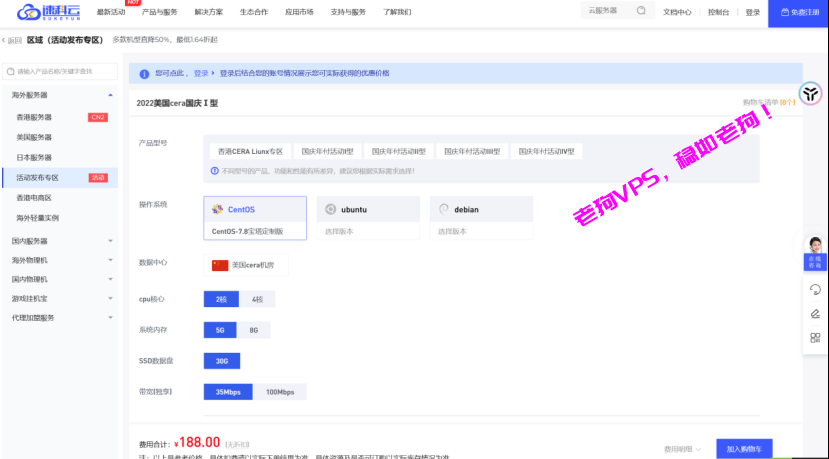Switch to 国庆年付活动IV型 product tab
This screenshot has width=829, height=459.
(x=547, y=151)
